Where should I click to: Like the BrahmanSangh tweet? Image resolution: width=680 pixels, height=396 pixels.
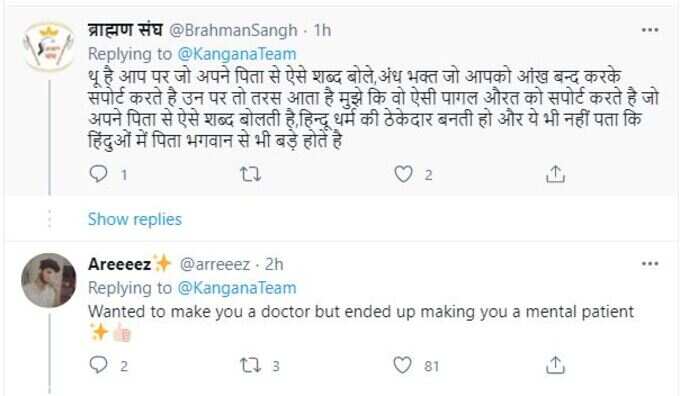(403, 174)
